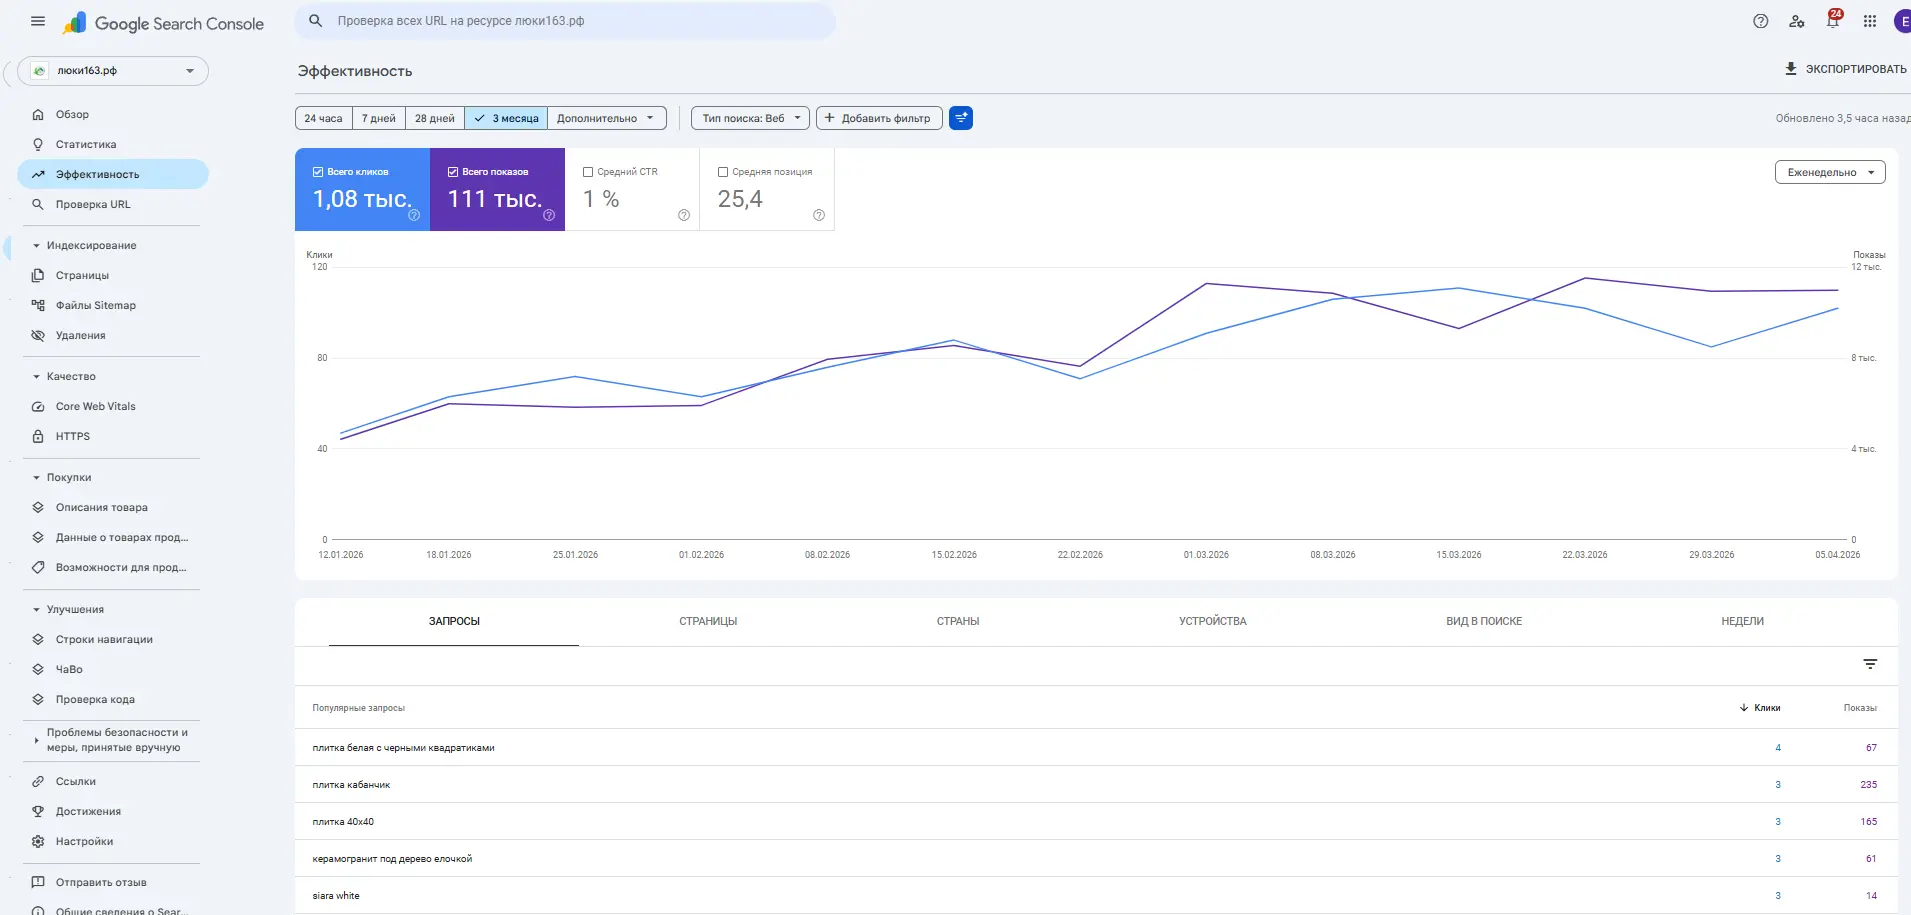Open the Еженедельно grouping dropdown
The height and width of the screenshot is (915, 1911).
click(1830, 172)
